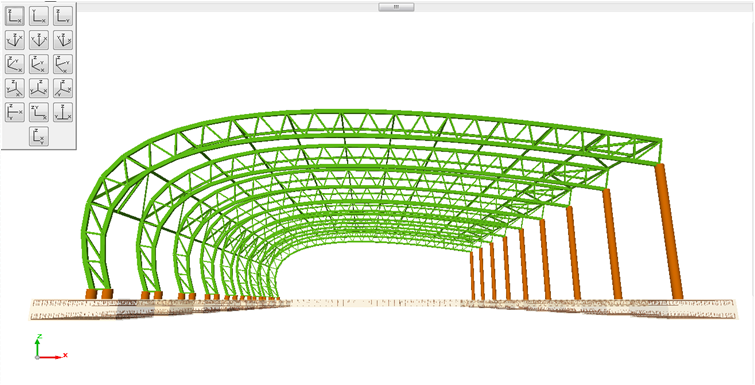Image resolution: width=755 pixels, height=385 pixels.
Task: Pick the centered upward-fanning Y-Z-X perspective view icon
Action: [39, 40]
